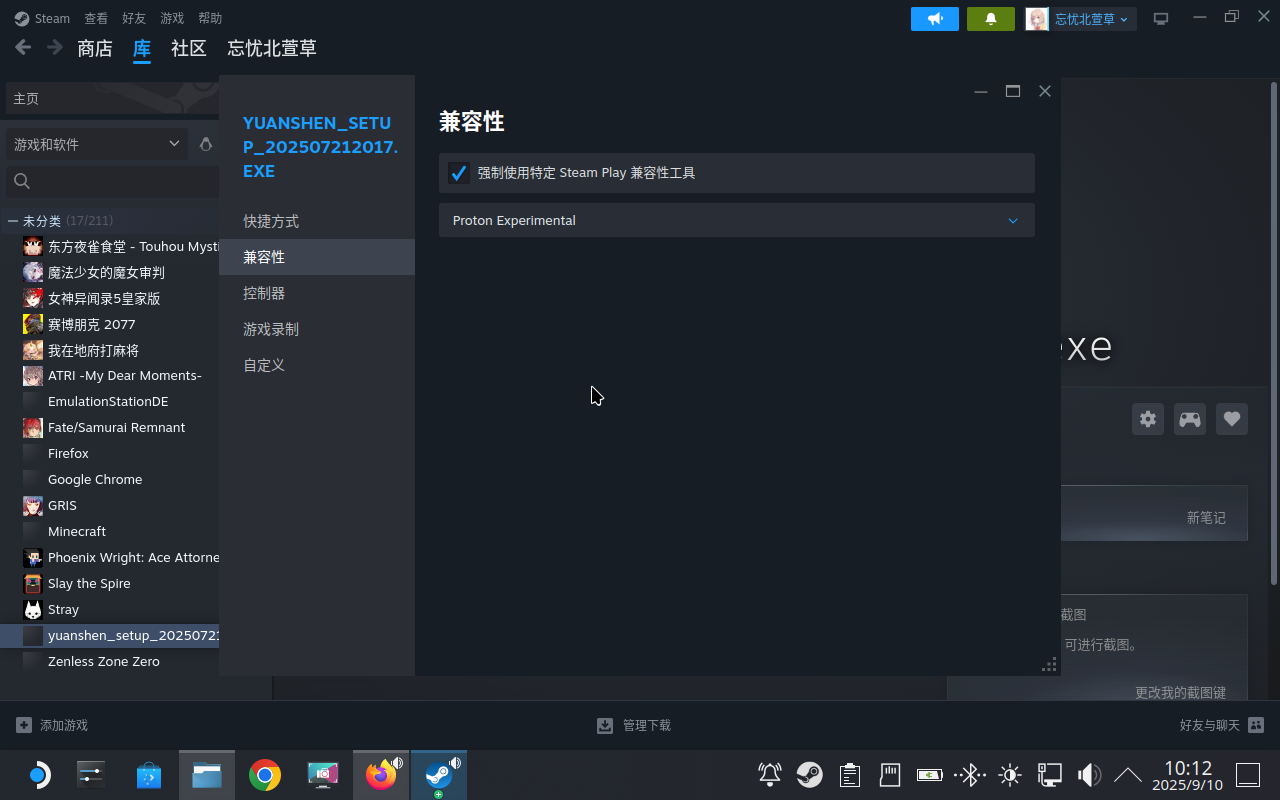Open the 游戏录制 tab
This screenshot has width=1280, height=800.
click(x=317, y=329)
